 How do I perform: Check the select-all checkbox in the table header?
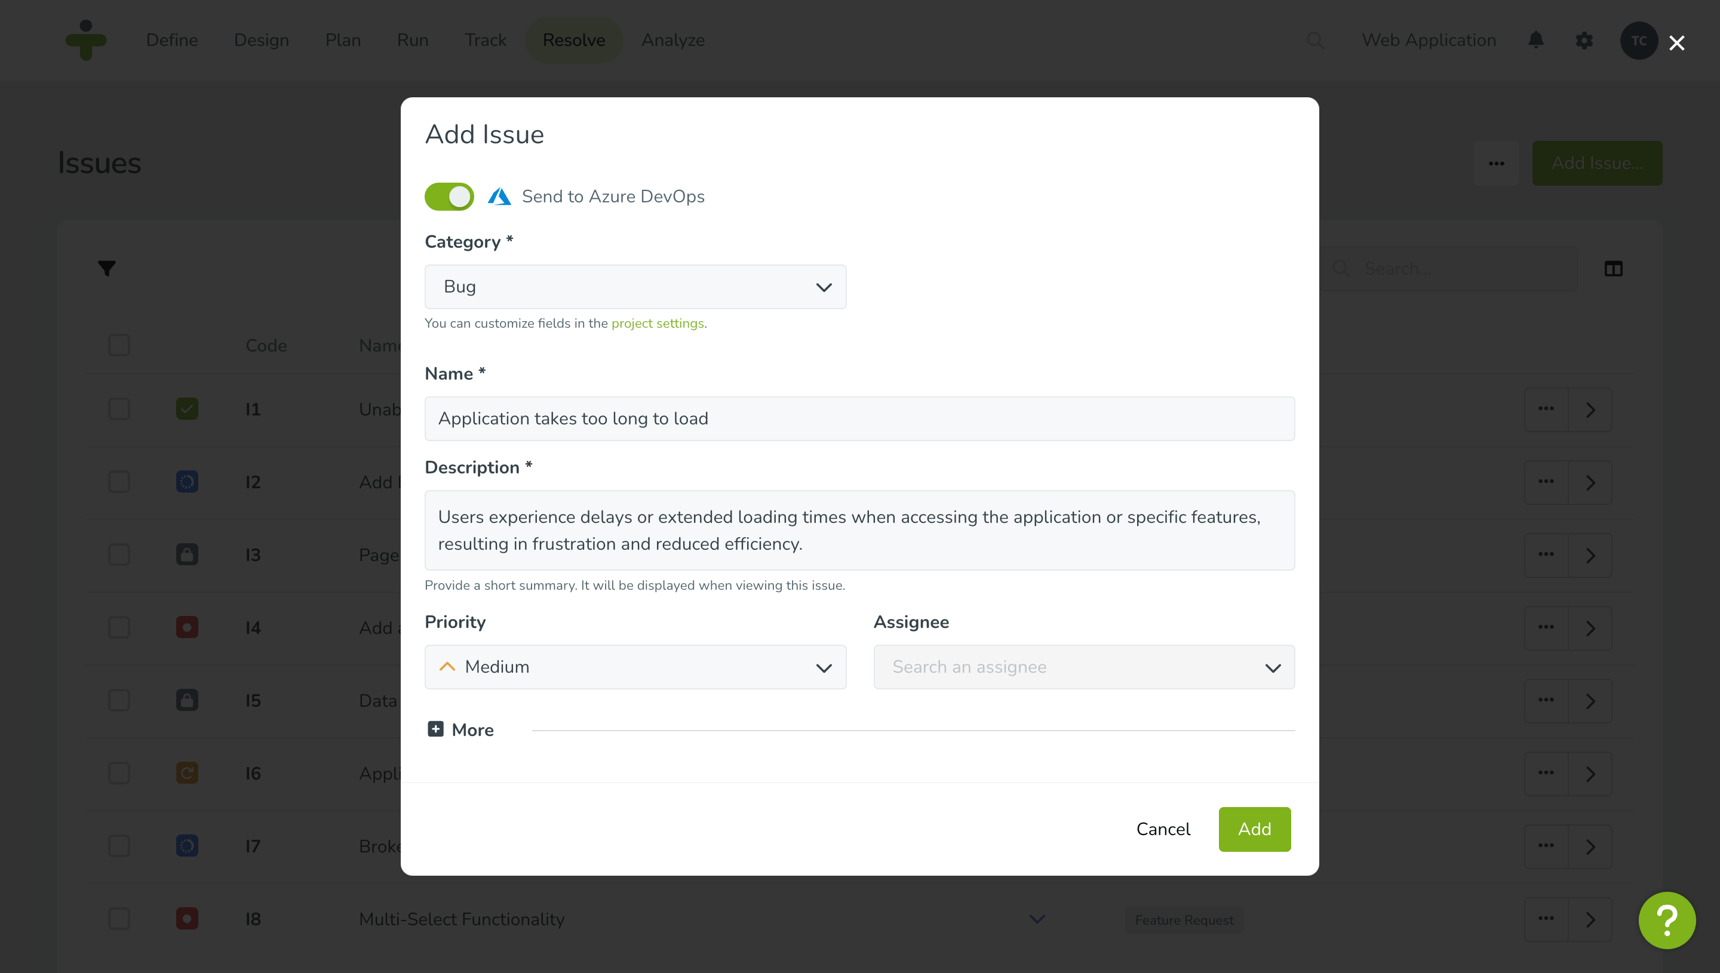coord(119,344)
